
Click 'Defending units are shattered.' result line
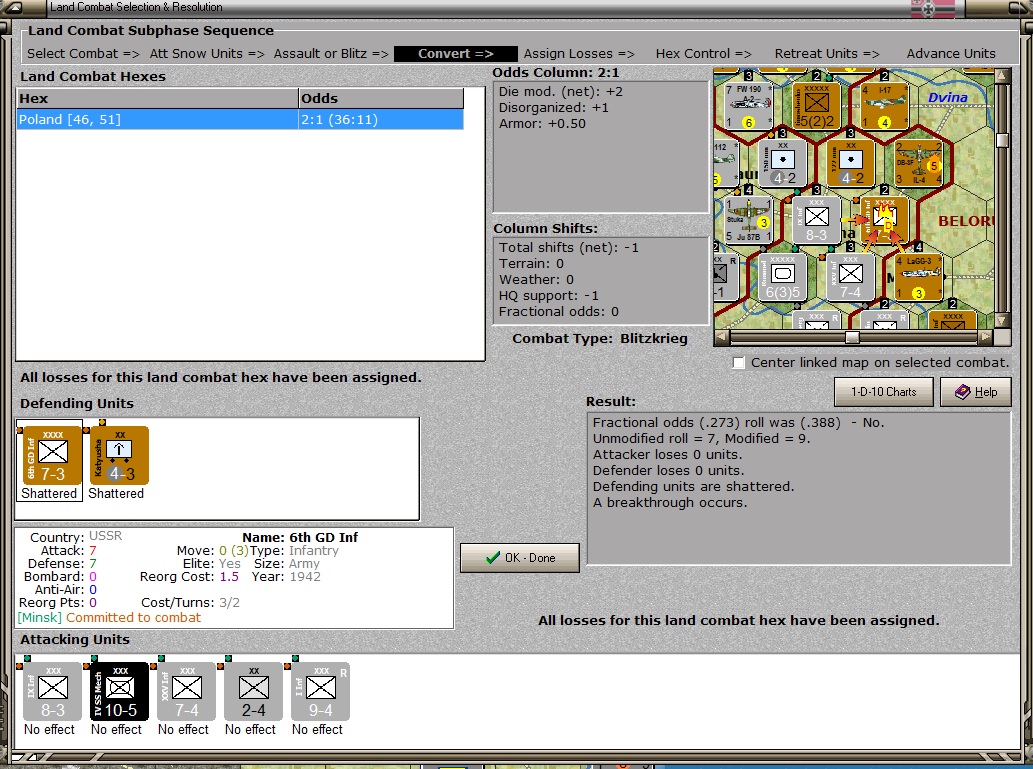[x=693, y=487]
